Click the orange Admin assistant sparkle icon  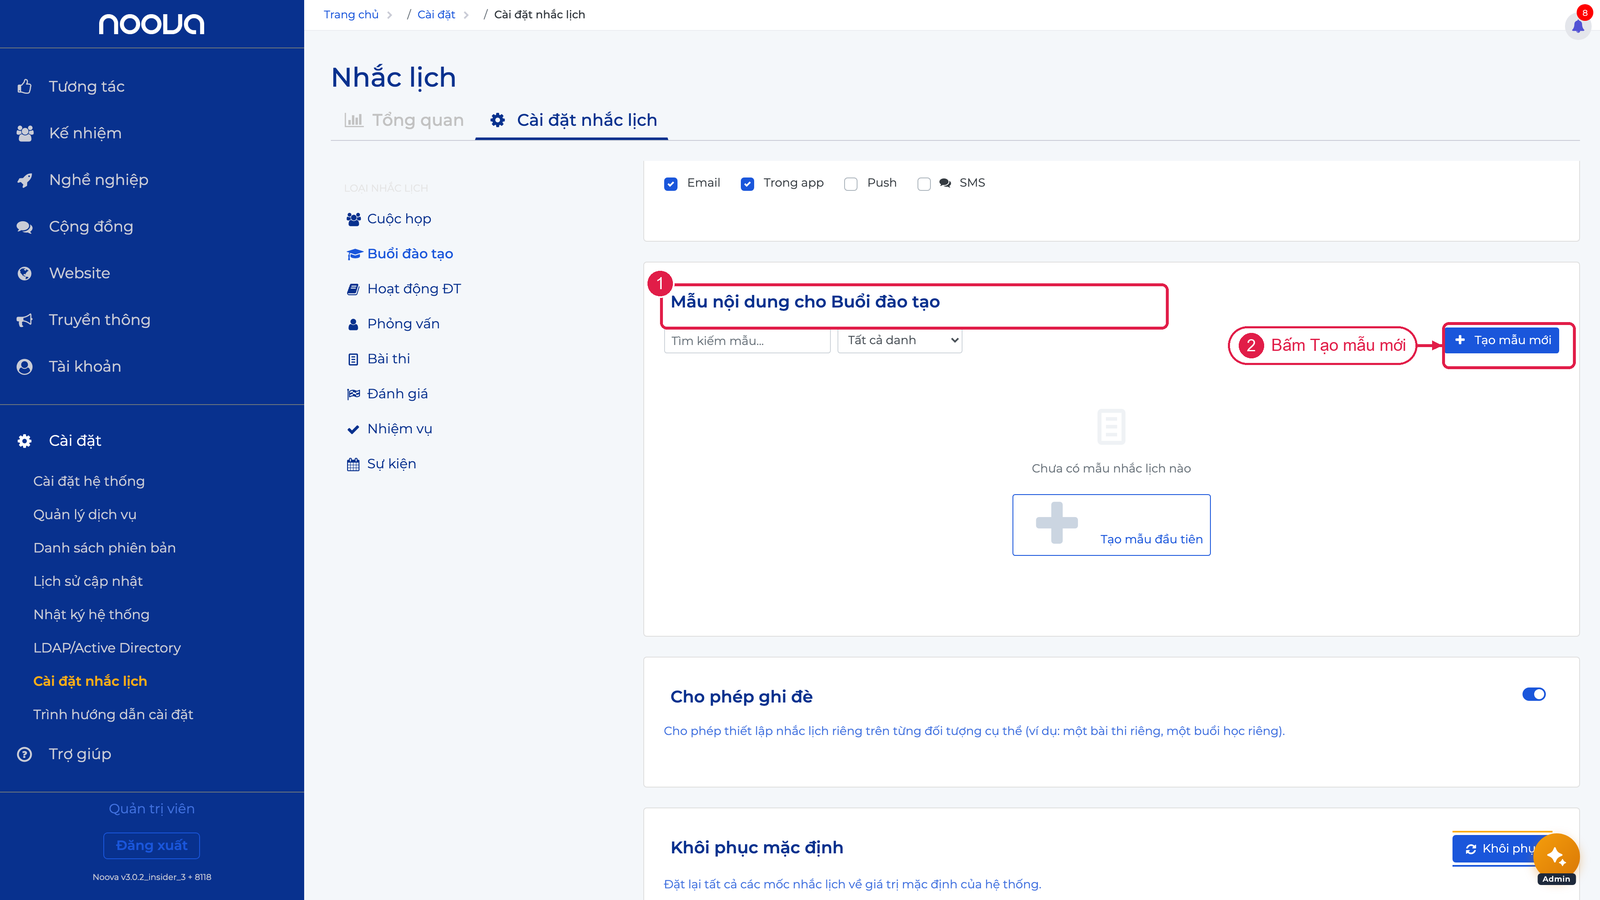[1556, 857]
